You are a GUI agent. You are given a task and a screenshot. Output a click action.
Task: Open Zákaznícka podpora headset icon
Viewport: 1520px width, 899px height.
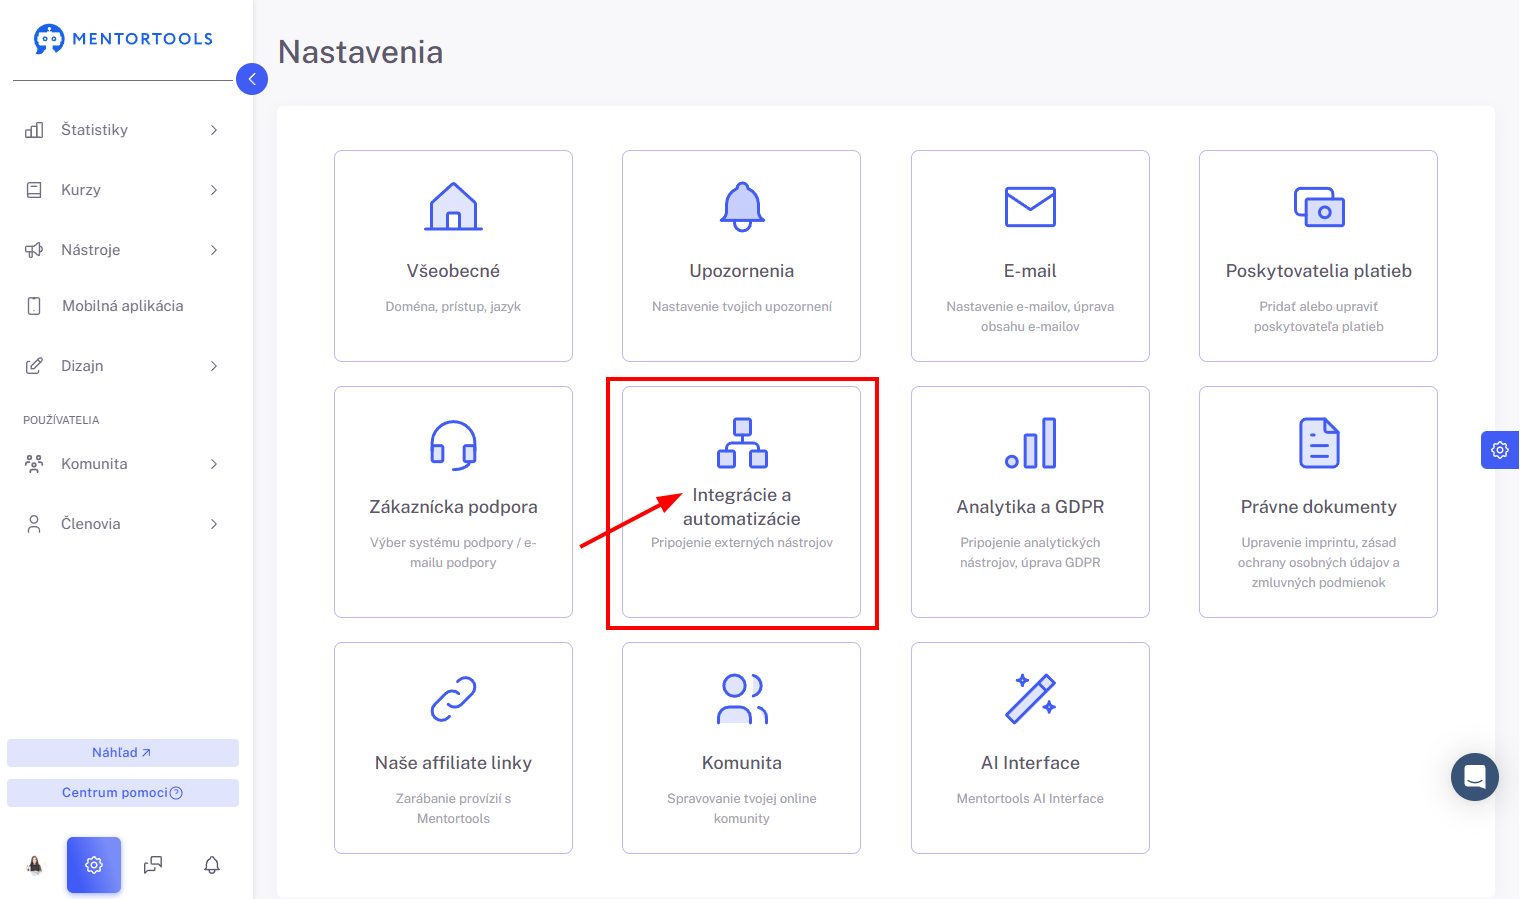tap(453, 445)
